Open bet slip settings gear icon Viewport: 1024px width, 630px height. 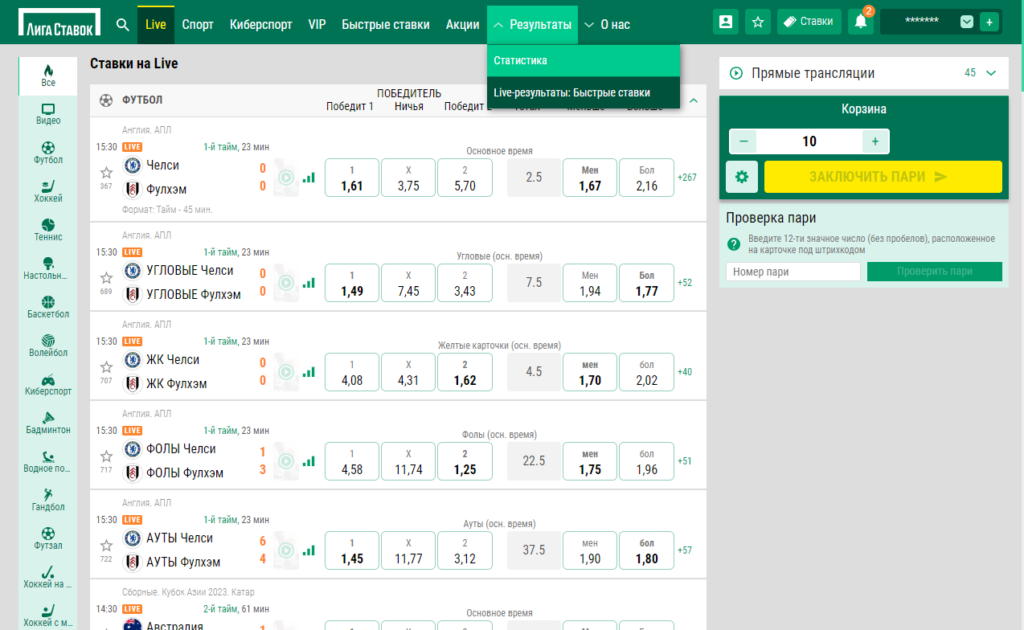742,177
